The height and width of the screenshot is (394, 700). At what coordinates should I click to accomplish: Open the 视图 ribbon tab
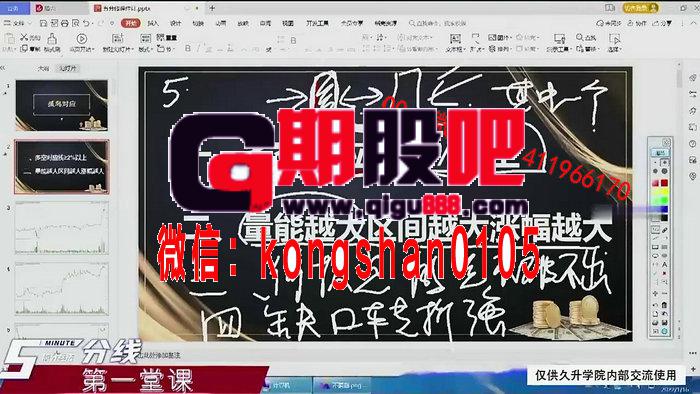coord(288,23)
